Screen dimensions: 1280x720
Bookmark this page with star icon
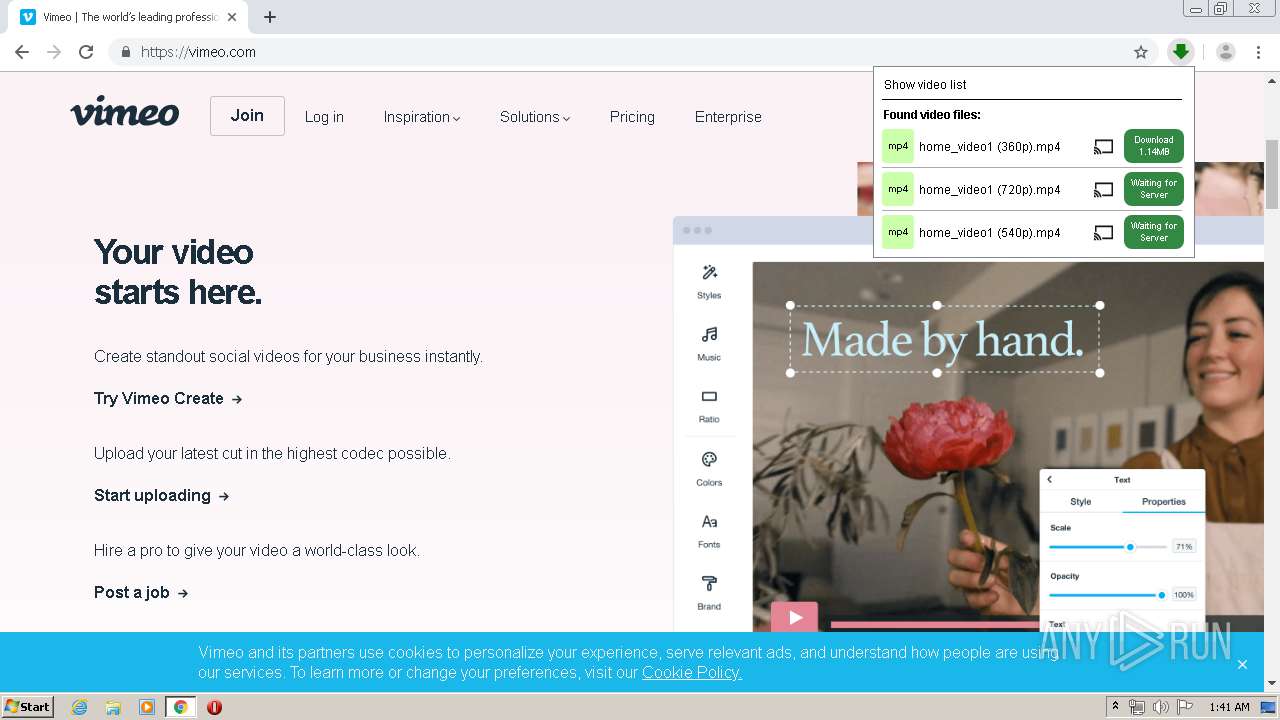click(x=1141, y=52)
